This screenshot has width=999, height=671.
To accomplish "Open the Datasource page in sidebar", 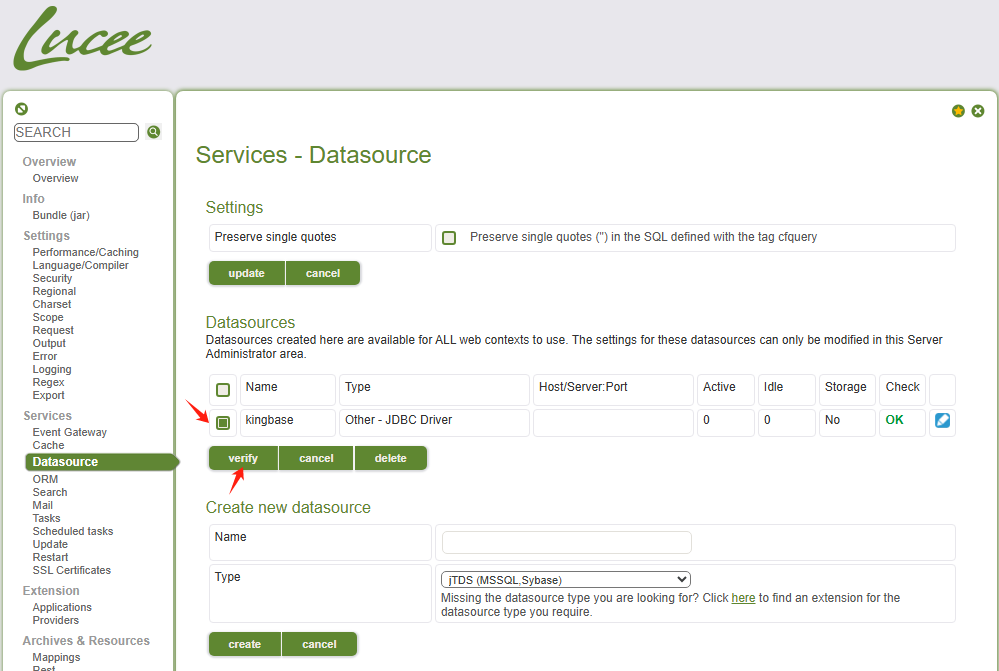I will (x=65, y=462).
